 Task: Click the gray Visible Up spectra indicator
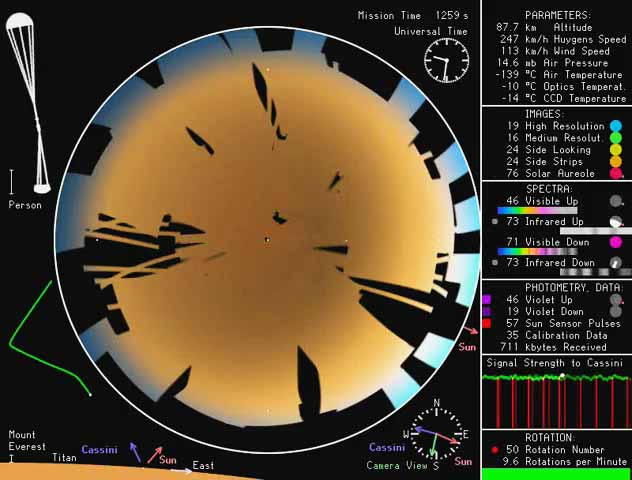point(615,201)
